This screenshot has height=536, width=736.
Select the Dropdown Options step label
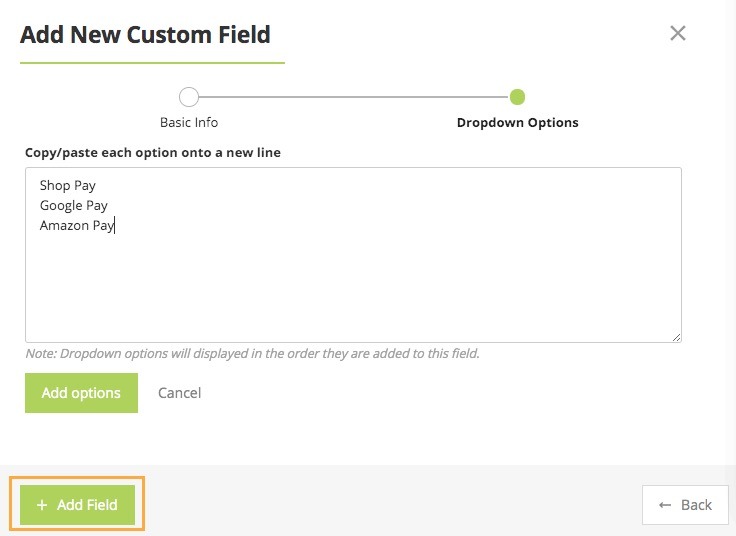point(517,123)
